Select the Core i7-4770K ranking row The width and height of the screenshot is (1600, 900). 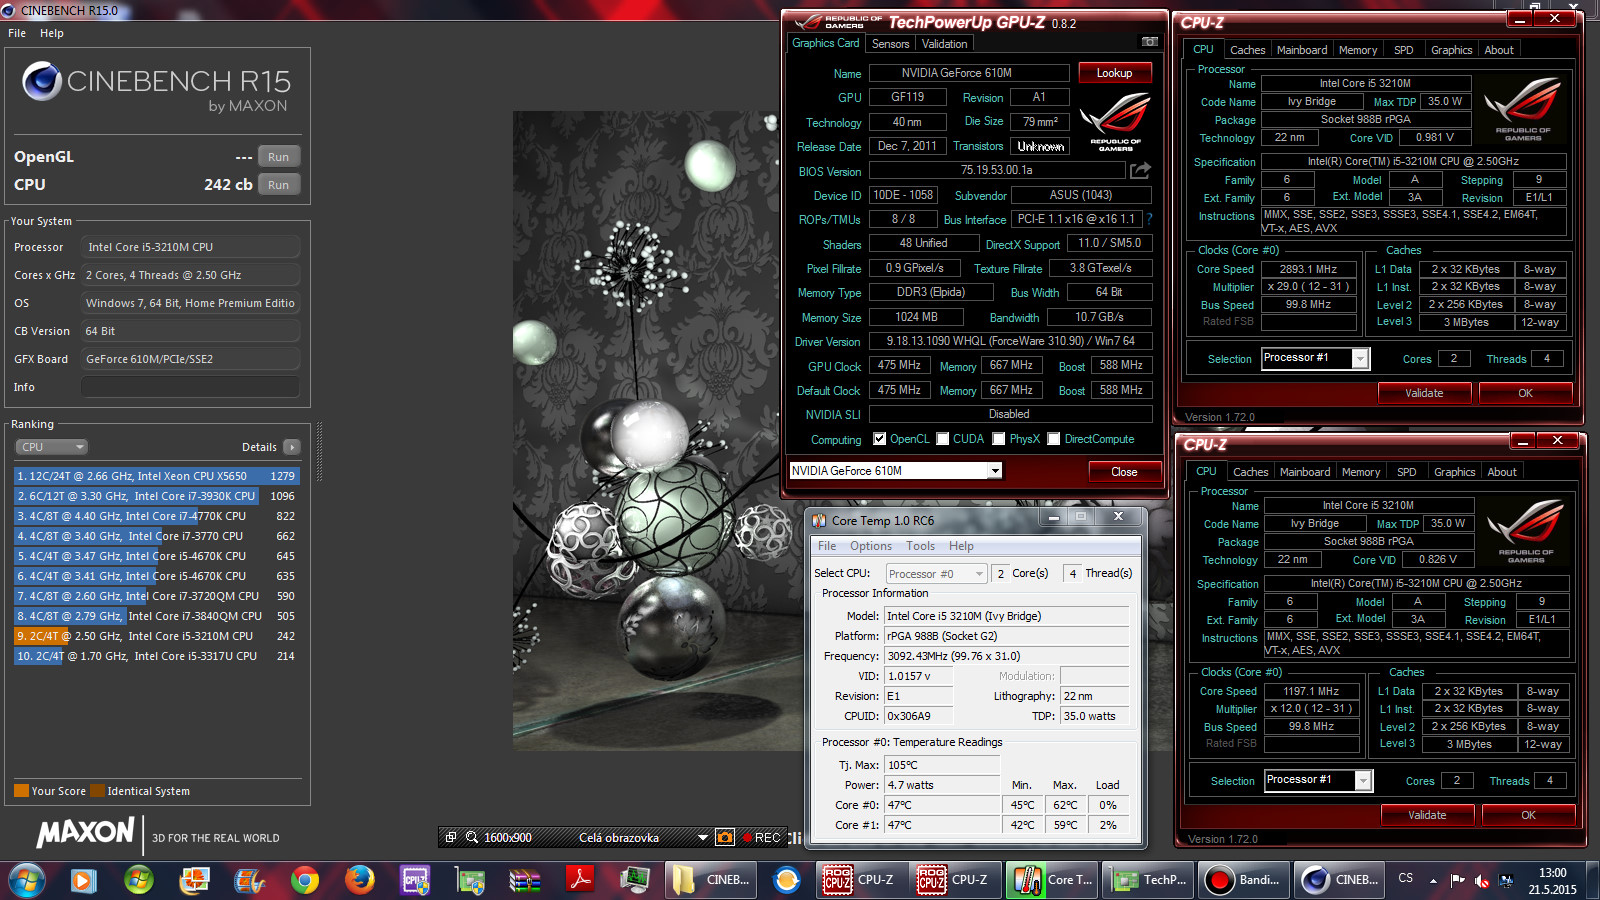click(157, 516)
